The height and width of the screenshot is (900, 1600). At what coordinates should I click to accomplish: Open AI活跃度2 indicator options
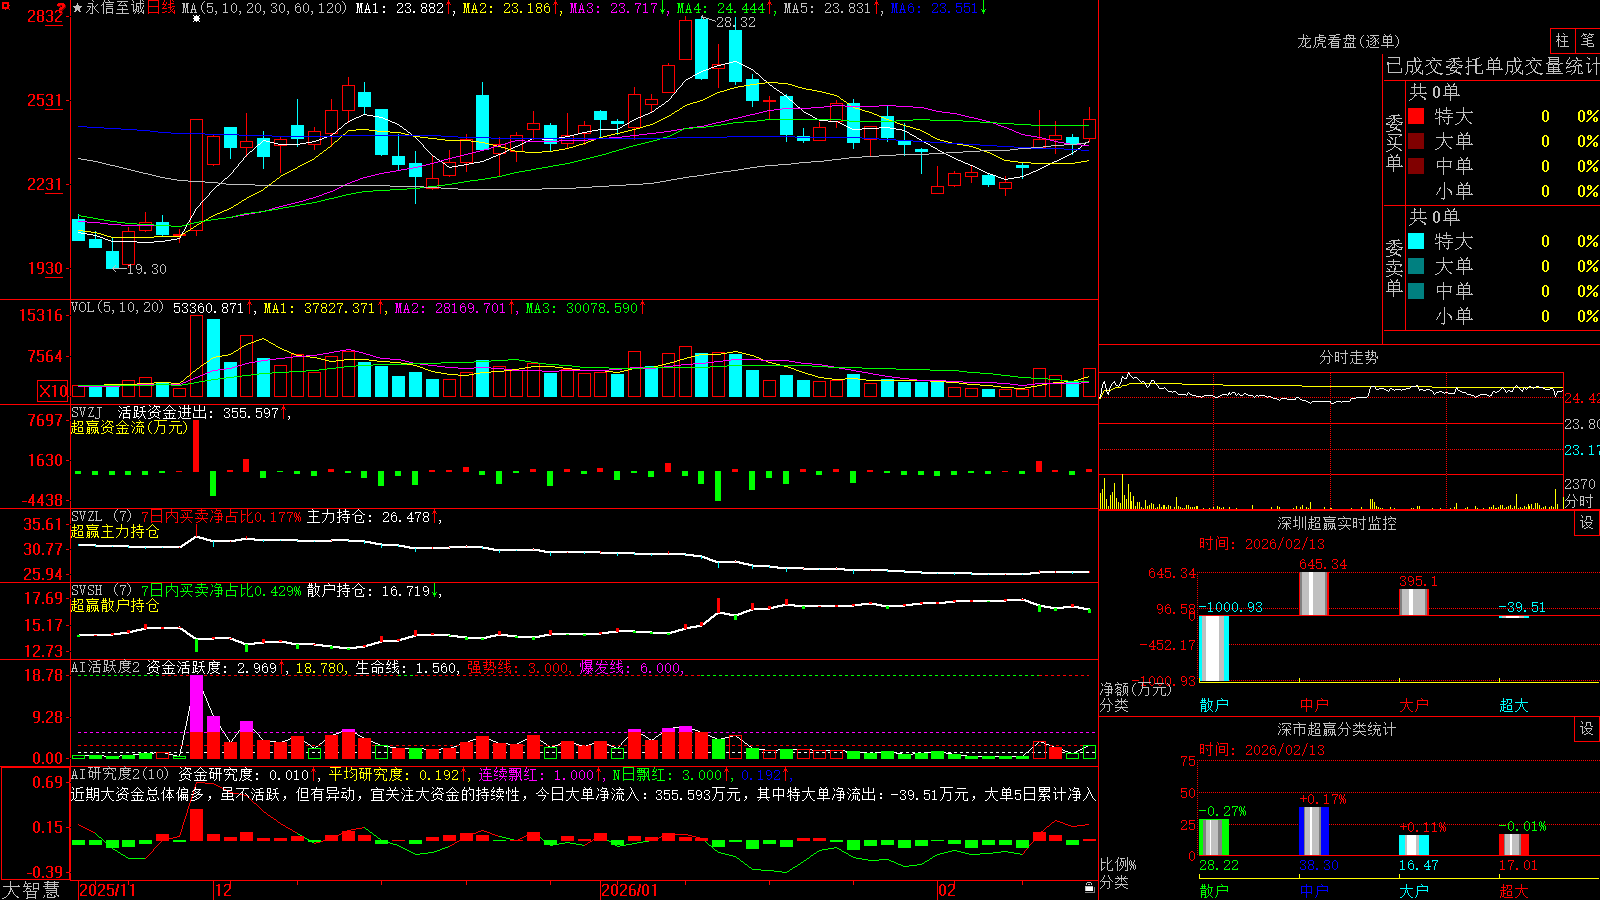106,667
